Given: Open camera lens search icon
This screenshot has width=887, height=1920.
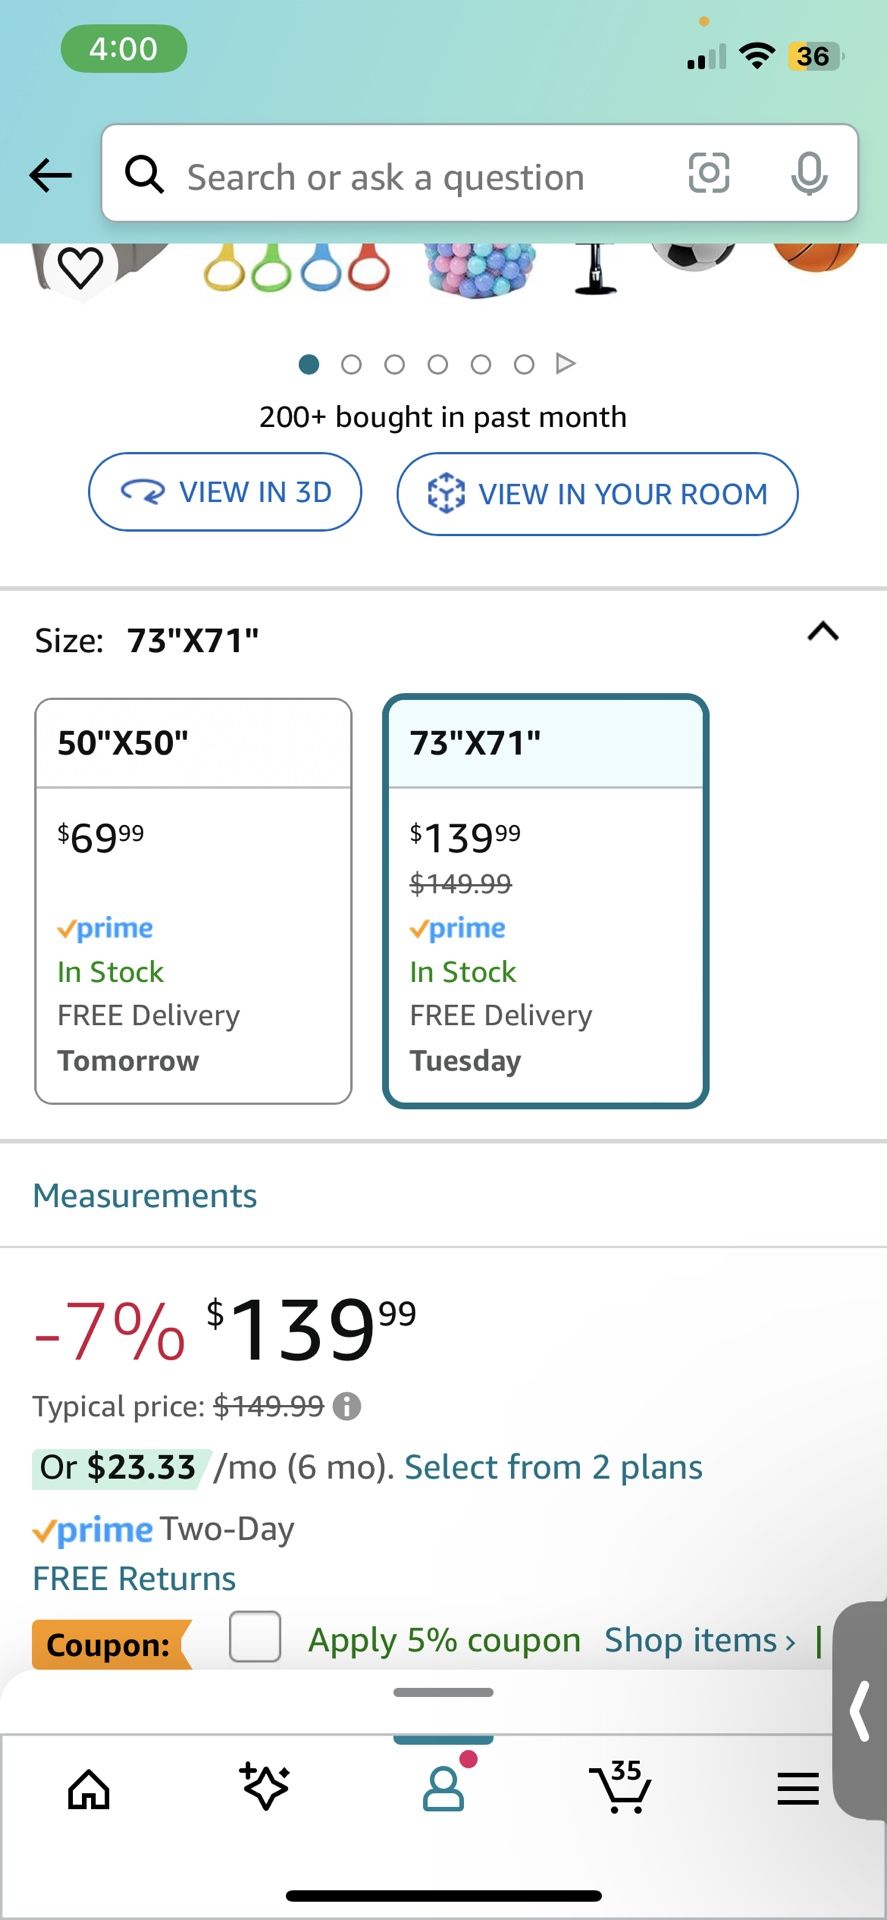Looking at the screenshot, I should [708, 174].
